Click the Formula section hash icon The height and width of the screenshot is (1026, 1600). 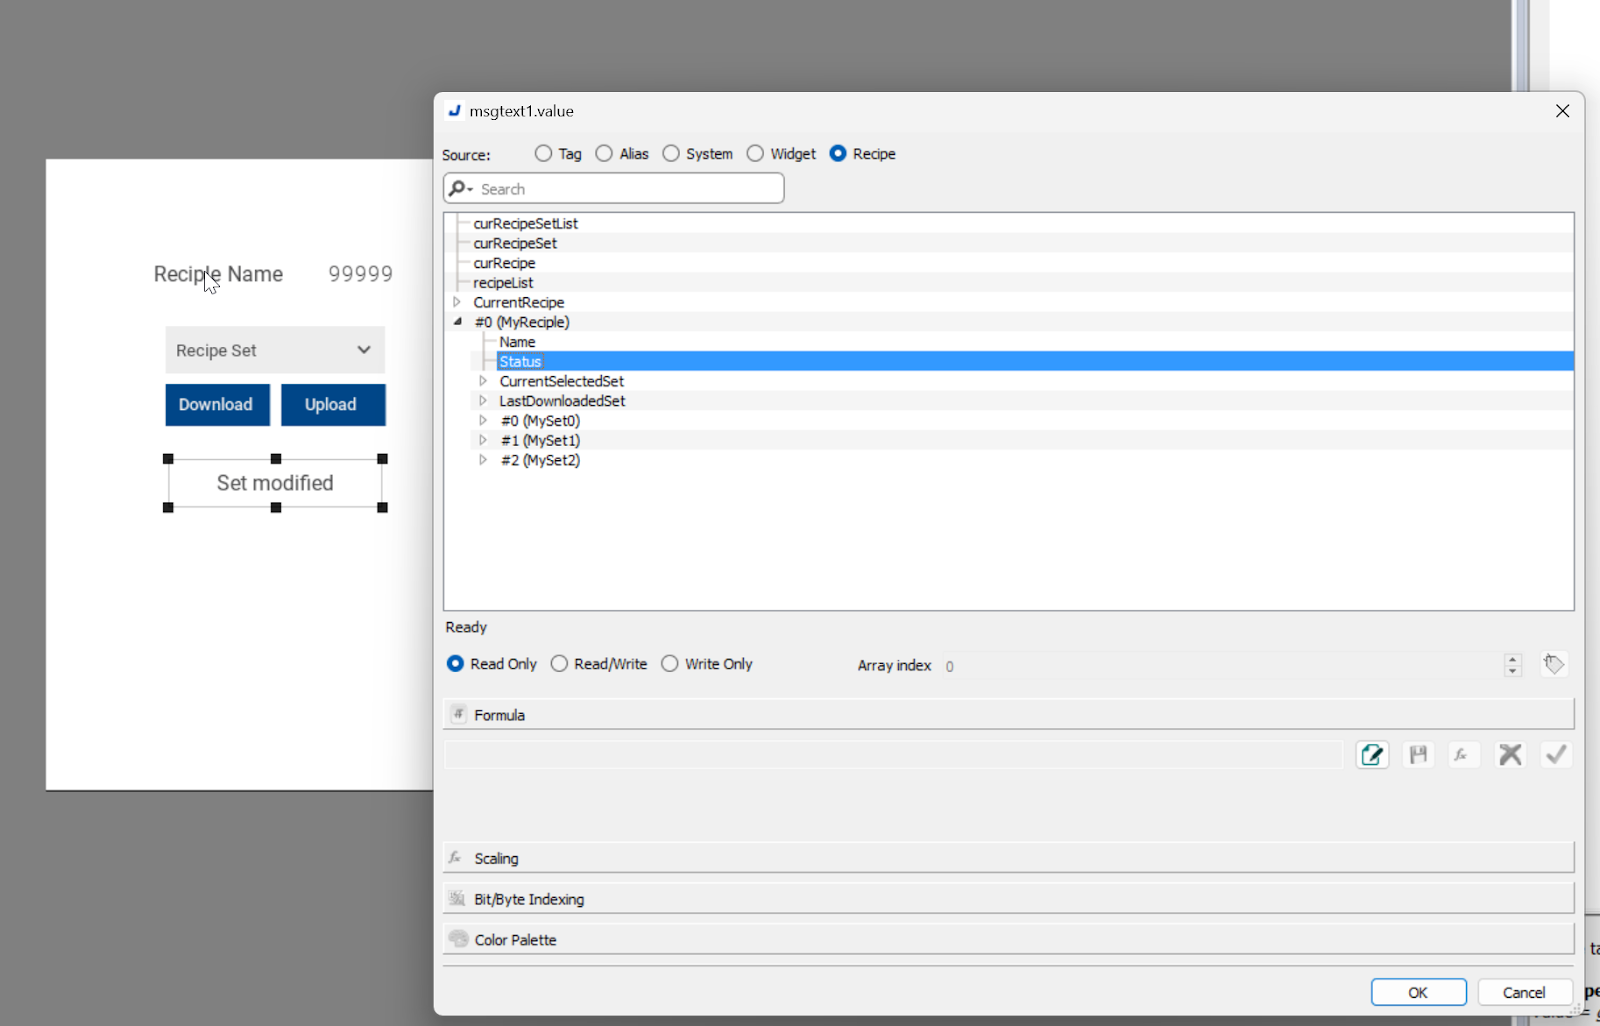click(x=458, y=714)
